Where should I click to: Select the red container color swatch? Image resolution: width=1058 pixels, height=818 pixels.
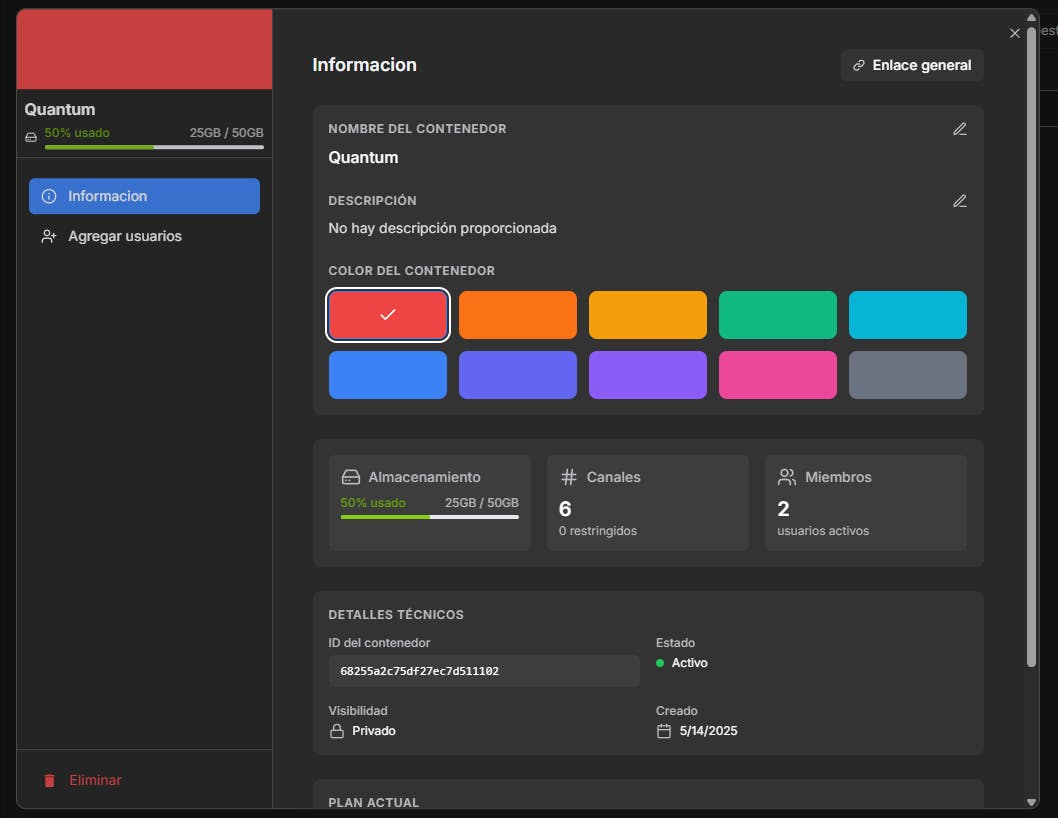coord(388,315)
